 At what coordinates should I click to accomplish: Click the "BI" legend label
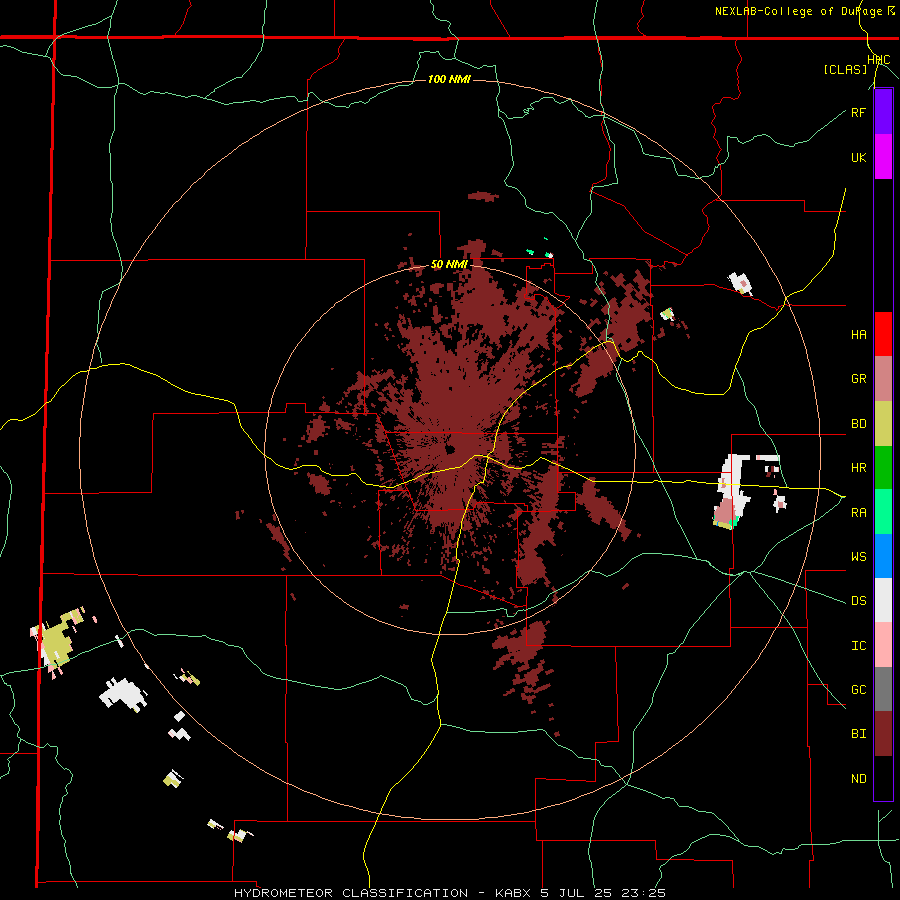pyautogui.click(x=858, y=734)
